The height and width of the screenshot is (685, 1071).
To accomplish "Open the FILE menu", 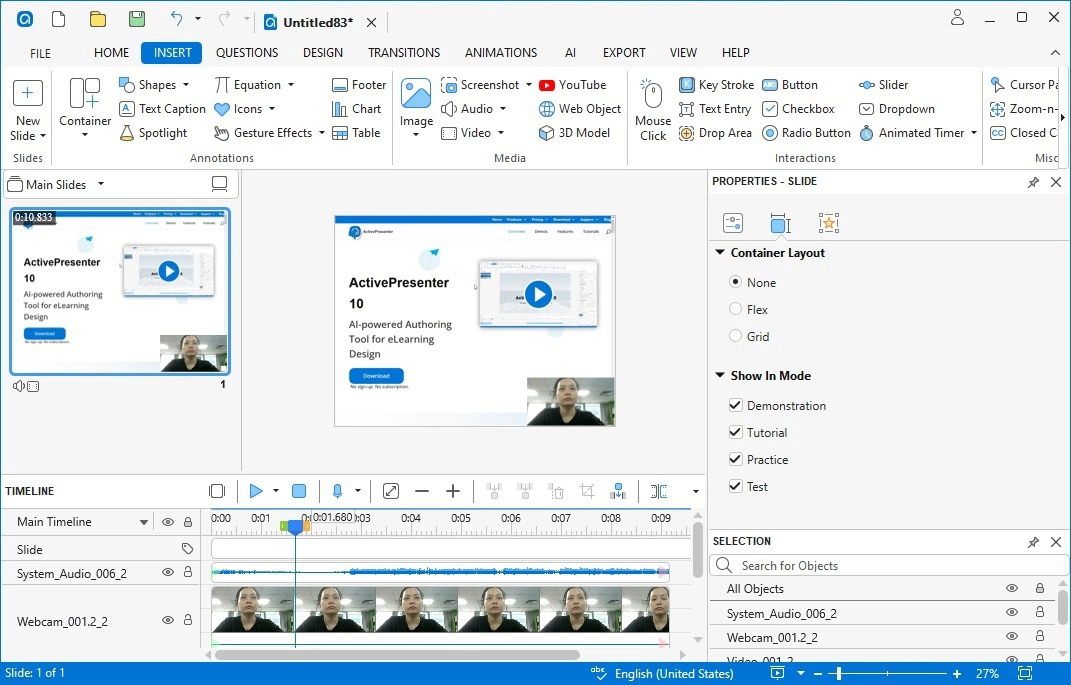I will coord(41,53).
